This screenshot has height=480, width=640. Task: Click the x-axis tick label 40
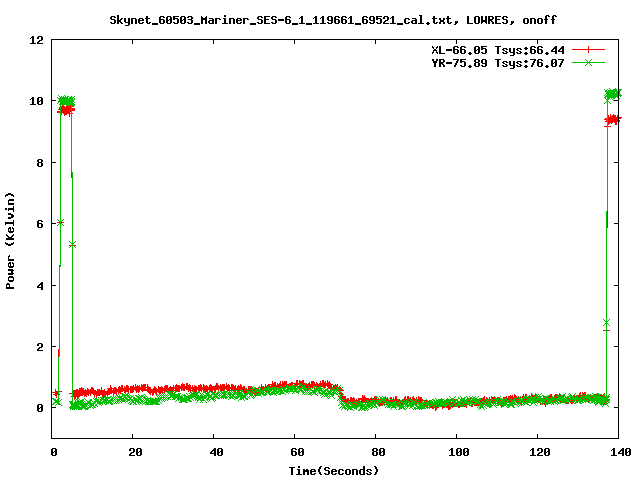(x=216, y=452)
